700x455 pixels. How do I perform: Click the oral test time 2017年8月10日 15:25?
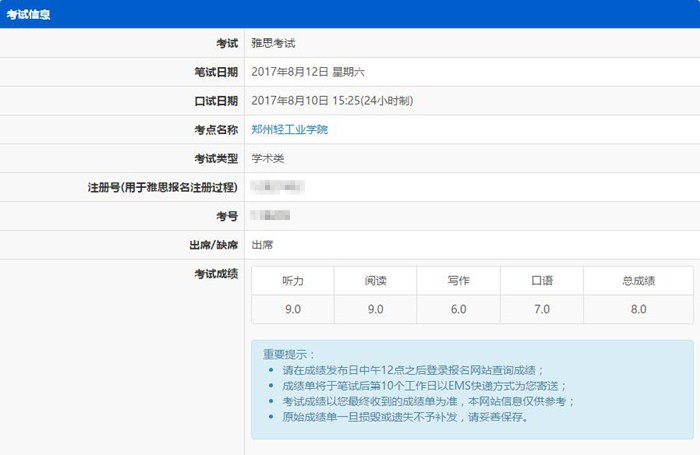click(331, 101)
